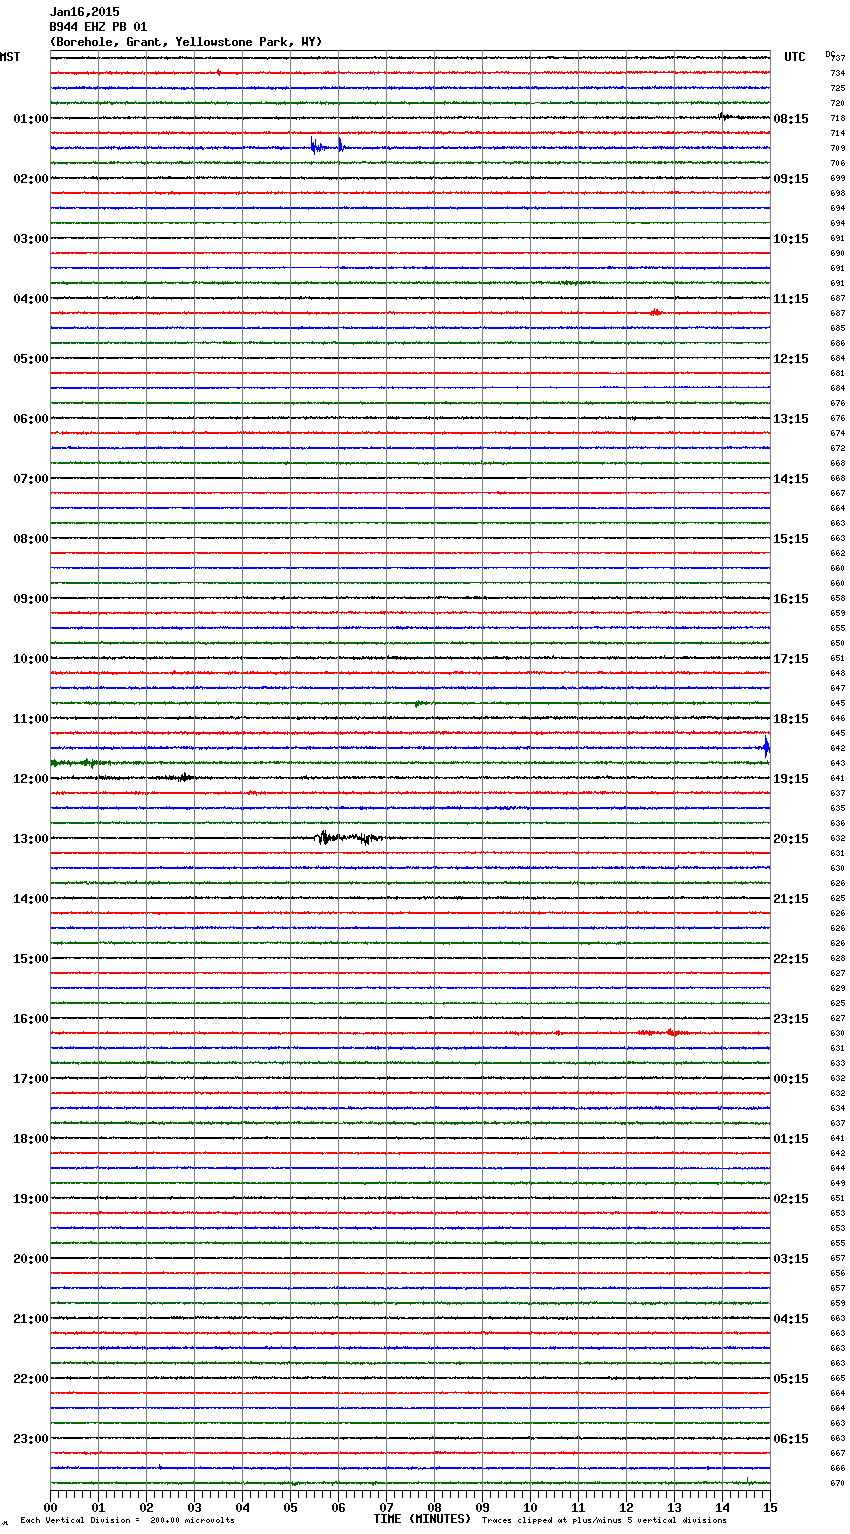Select the 19:00 MST hour label
The width and height of the screenshot is (850, 1534).
coord(31,1199)
